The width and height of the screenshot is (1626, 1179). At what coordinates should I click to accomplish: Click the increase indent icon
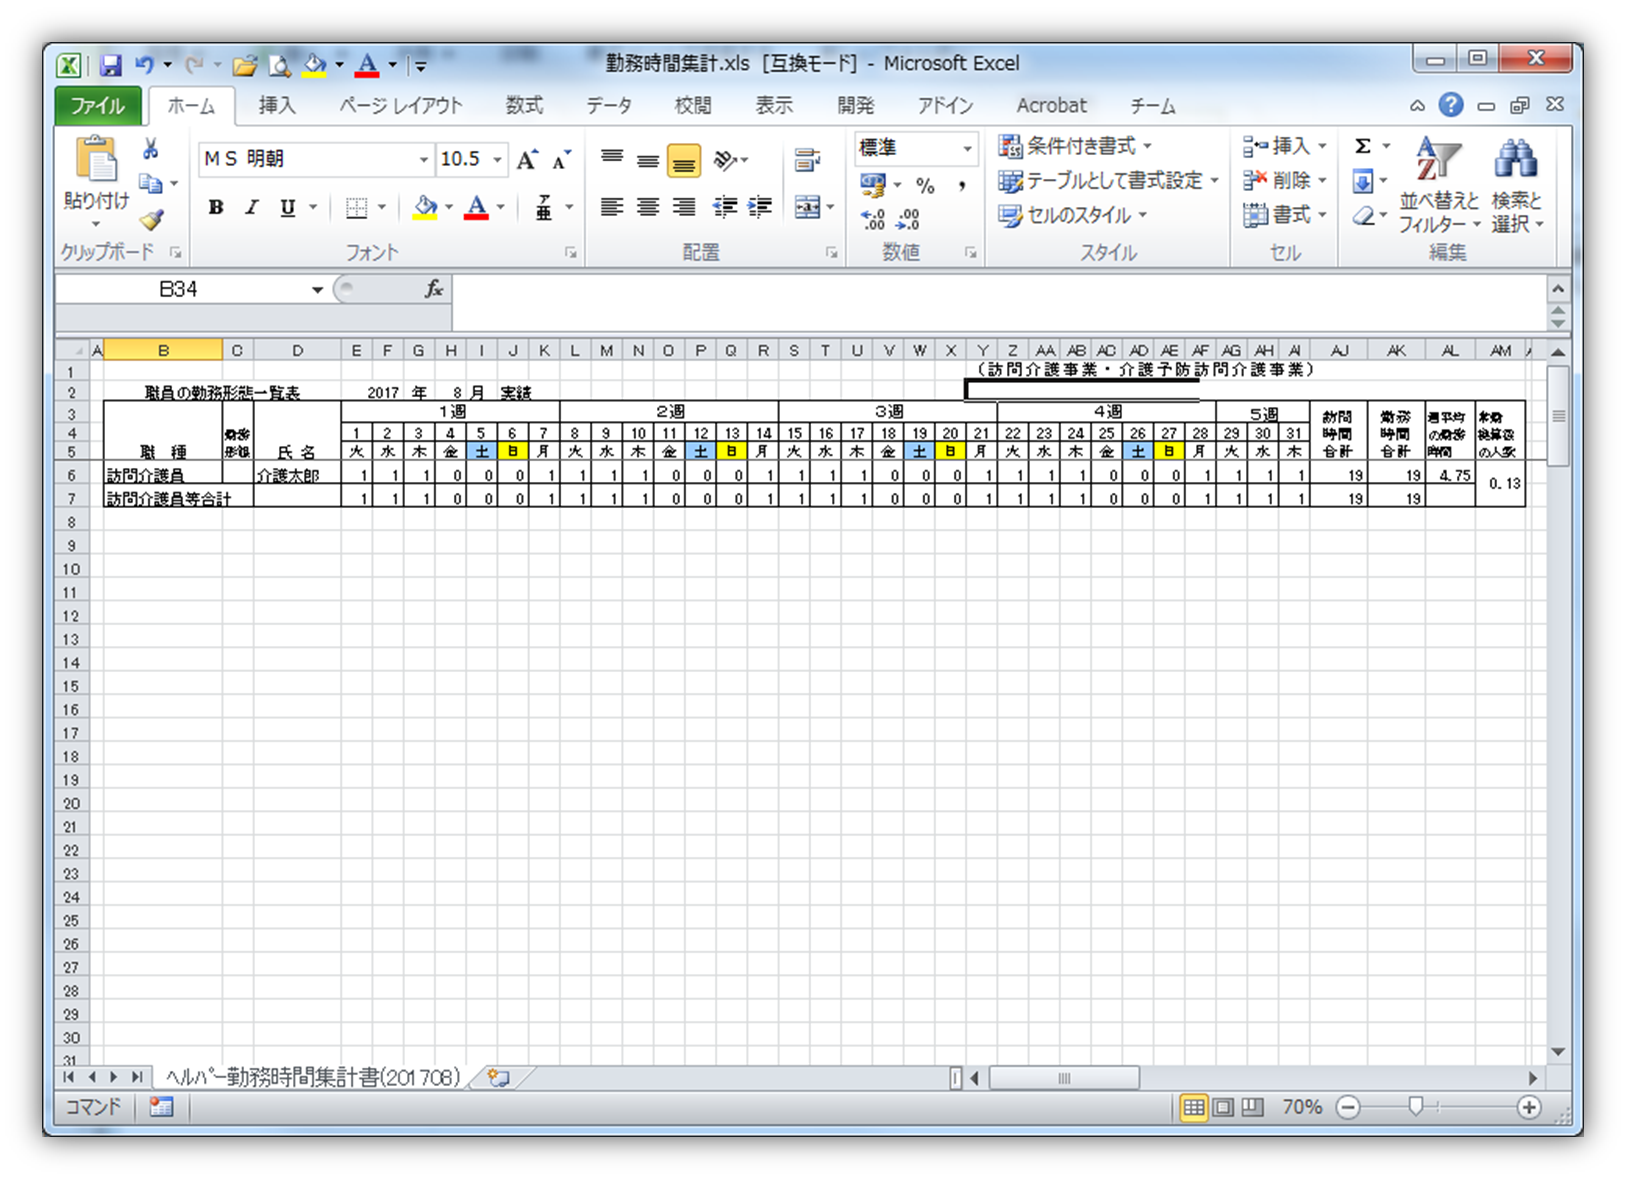(760, 207)
